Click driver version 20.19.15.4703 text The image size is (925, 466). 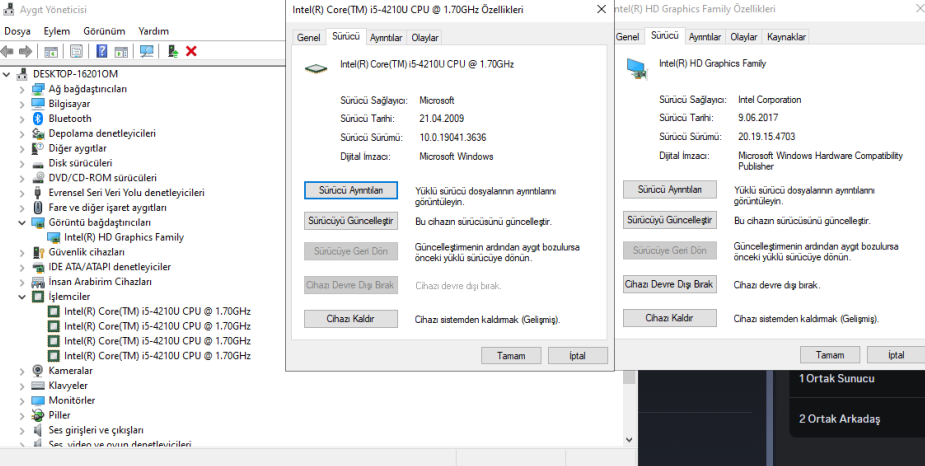coord(766,136)
